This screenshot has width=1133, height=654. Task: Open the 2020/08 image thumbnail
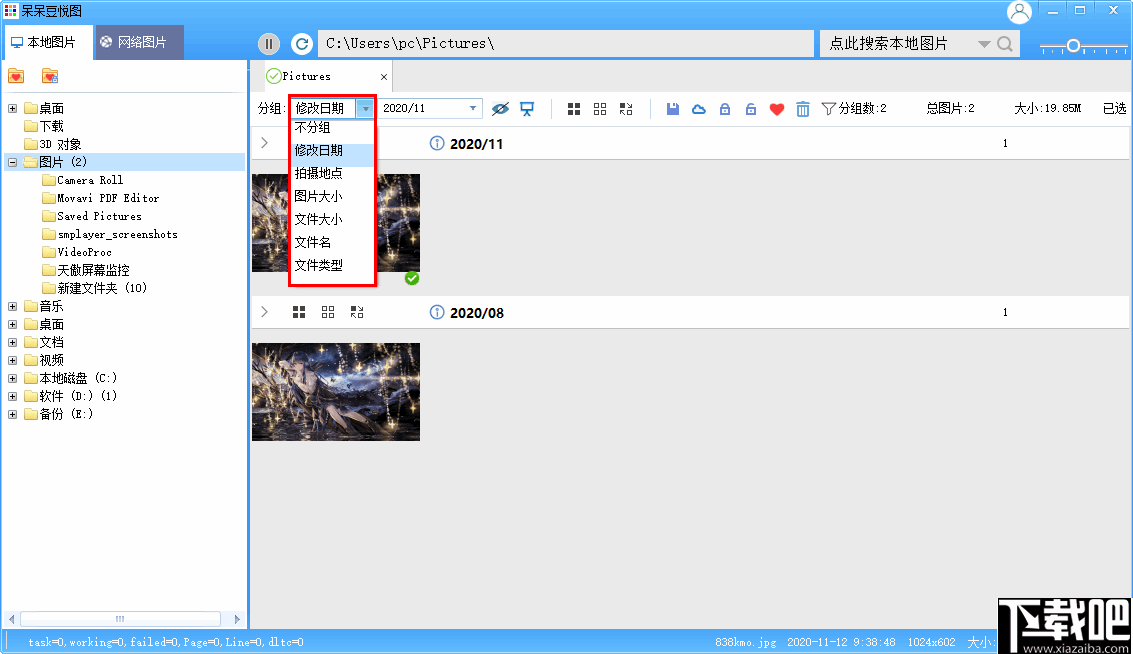[336, 392]
